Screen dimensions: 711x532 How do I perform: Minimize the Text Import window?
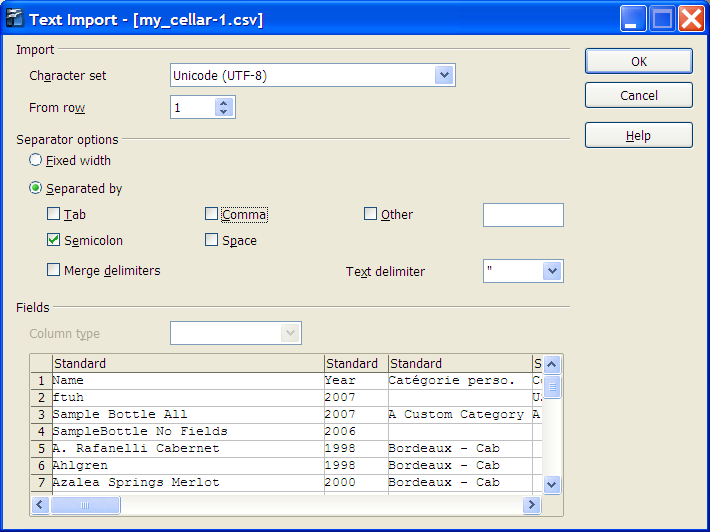pyautogui.click(x=633, y=19)
